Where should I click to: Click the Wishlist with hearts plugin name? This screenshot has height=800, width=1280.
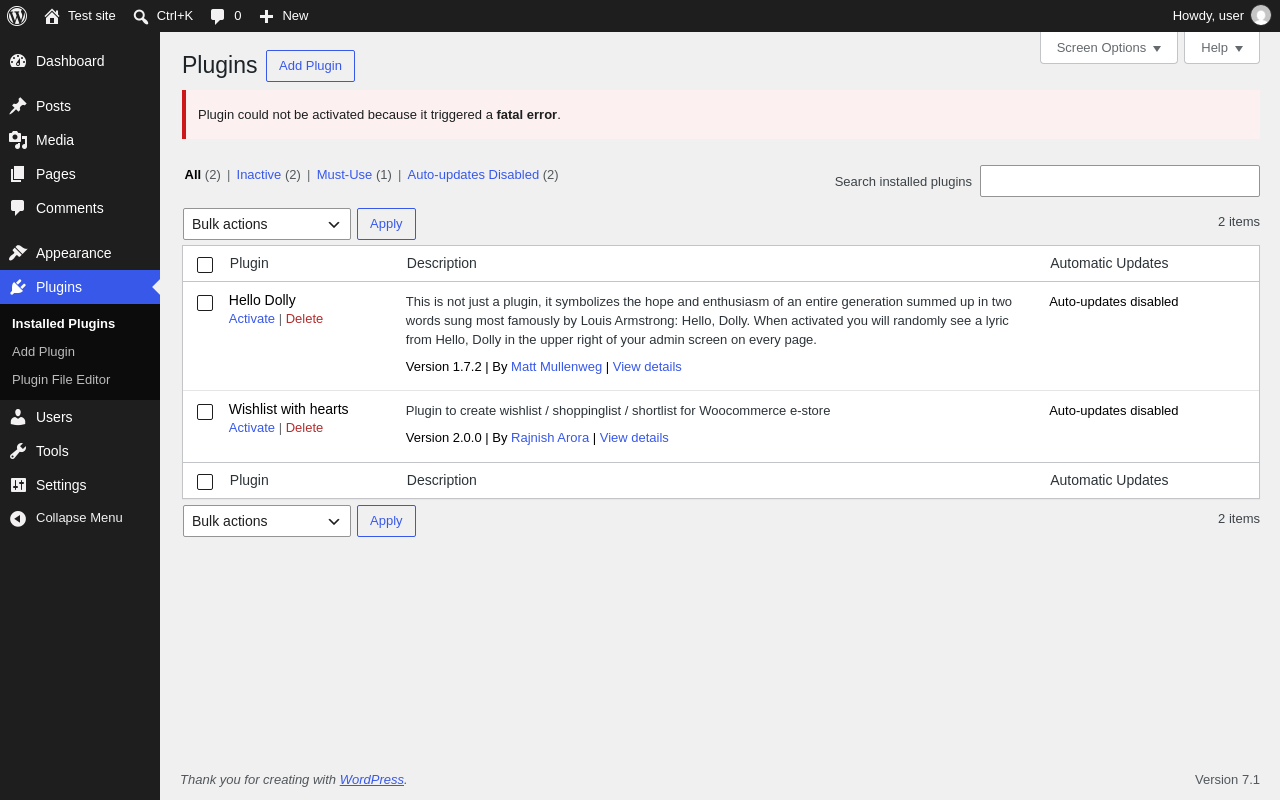(289, 409)
